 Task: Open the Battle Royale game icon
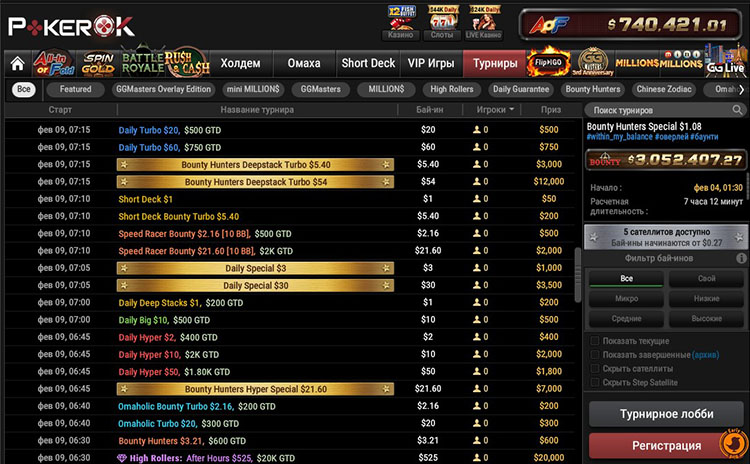(143, 62)
